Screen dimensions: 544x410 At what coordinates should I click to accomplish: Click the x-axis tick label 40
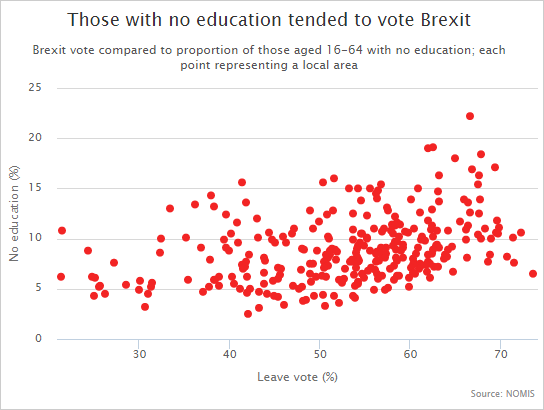229,354
